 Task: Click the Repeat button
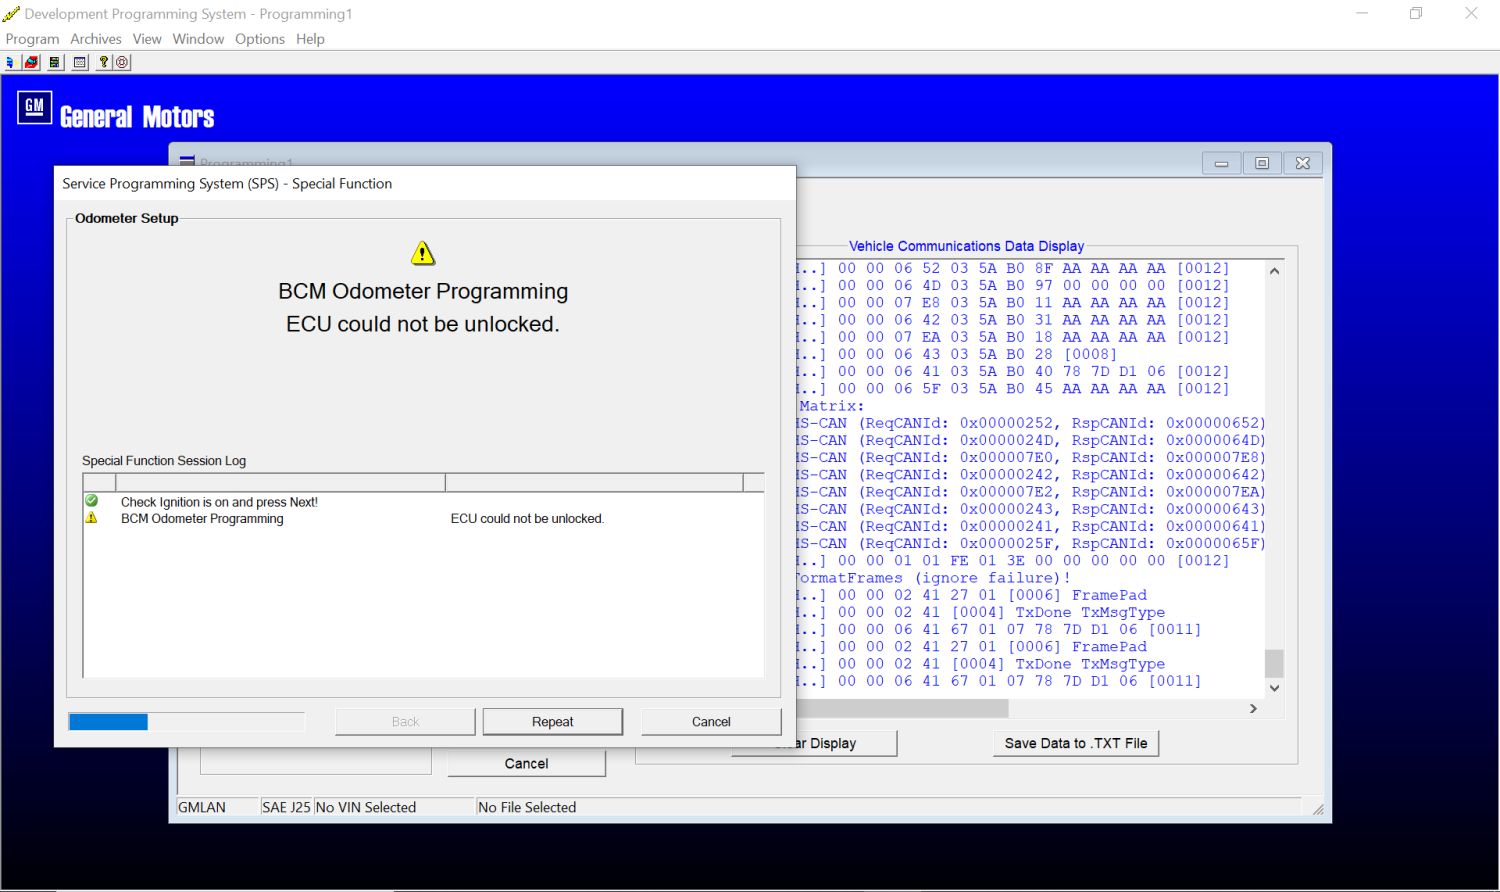pyautogui.click(x=553, y=722)
